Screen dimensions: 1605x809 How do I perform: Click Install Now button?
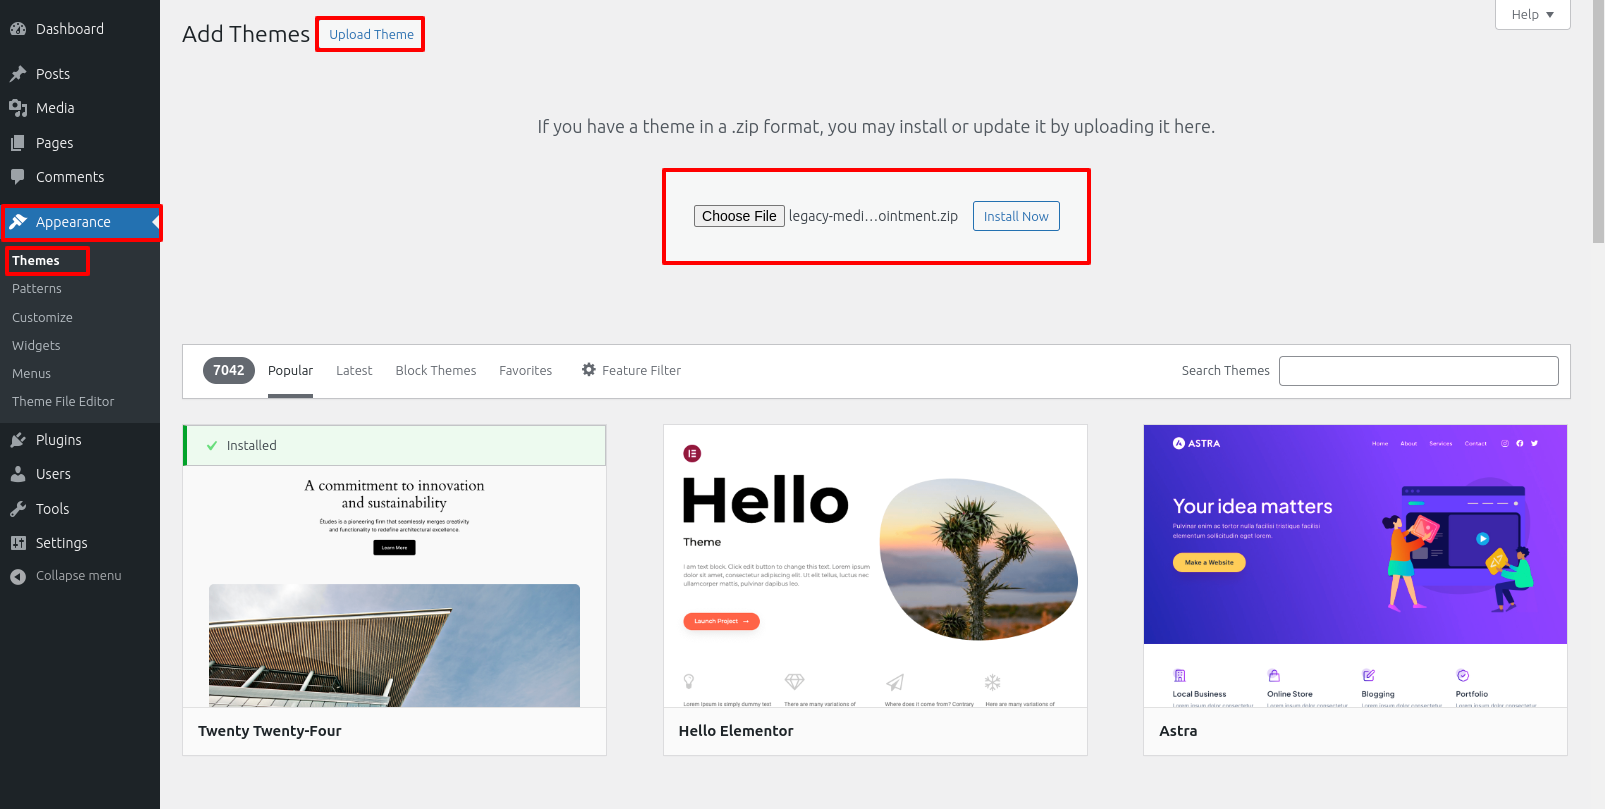coord(1016,216)
